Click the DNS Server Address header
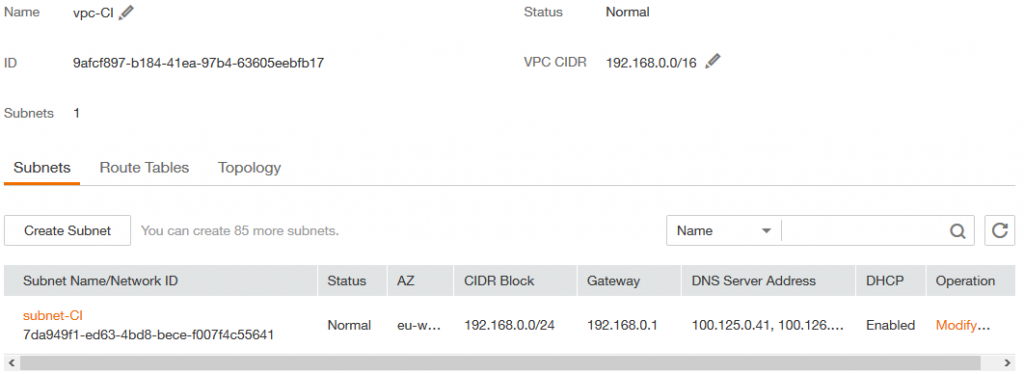This screenshot has height=374, width=1024. pos(754,281)
